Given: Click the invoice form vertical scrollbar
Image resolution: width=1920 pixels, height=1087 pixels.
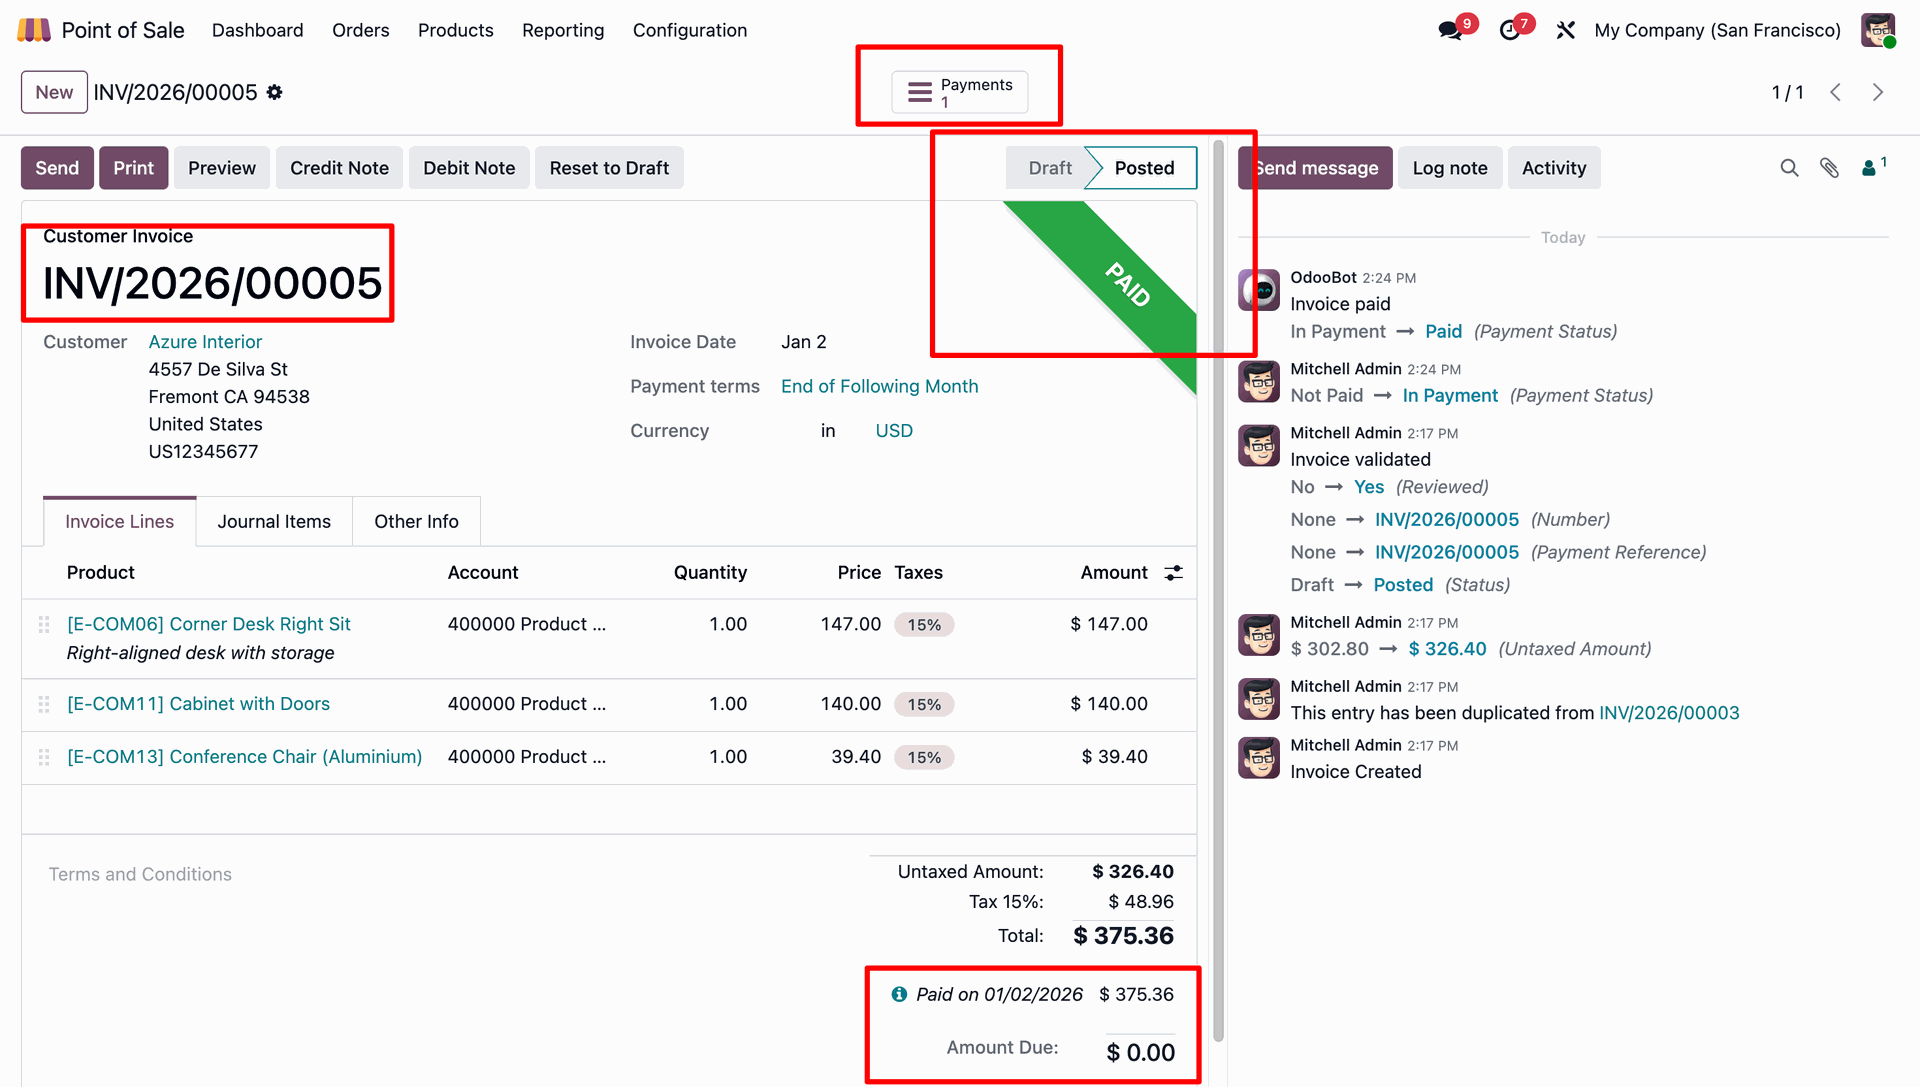Looking at the screenshot, I should 1218,590.
